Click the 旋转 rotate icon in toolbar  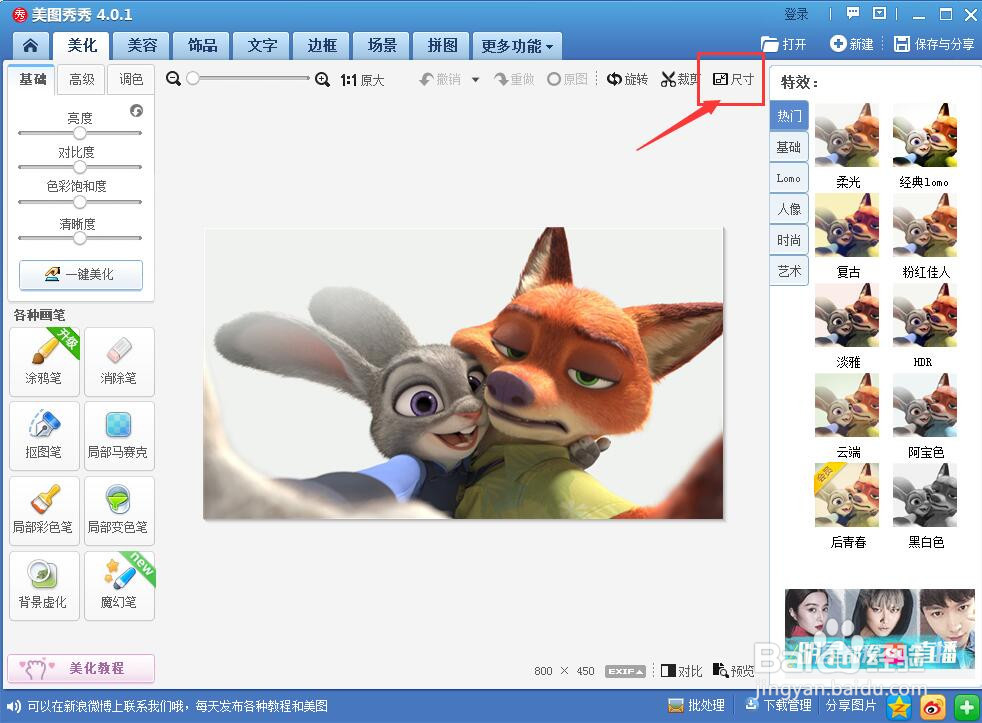627,79
